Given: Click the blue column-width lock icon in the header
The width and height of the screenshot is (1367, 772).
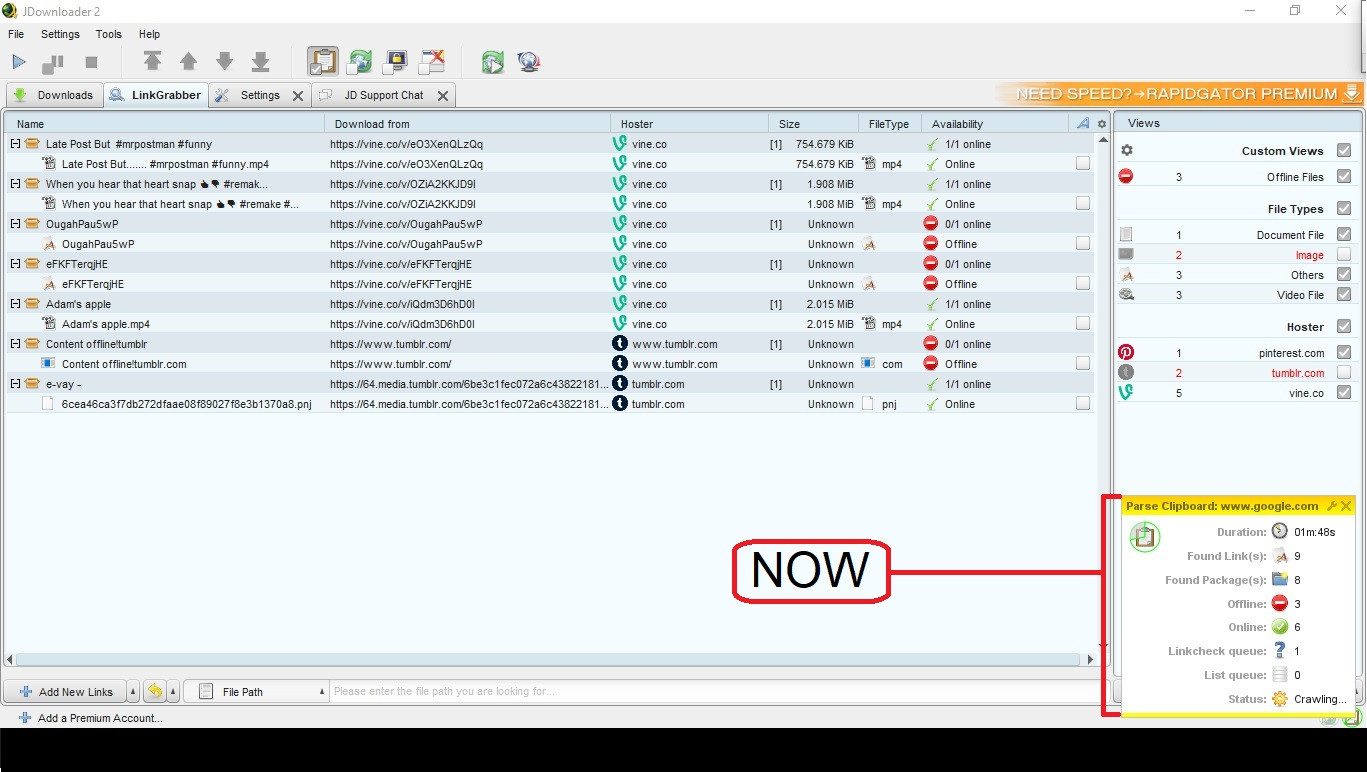Looking at the screenshot, I should click(x=1083, y=124).
